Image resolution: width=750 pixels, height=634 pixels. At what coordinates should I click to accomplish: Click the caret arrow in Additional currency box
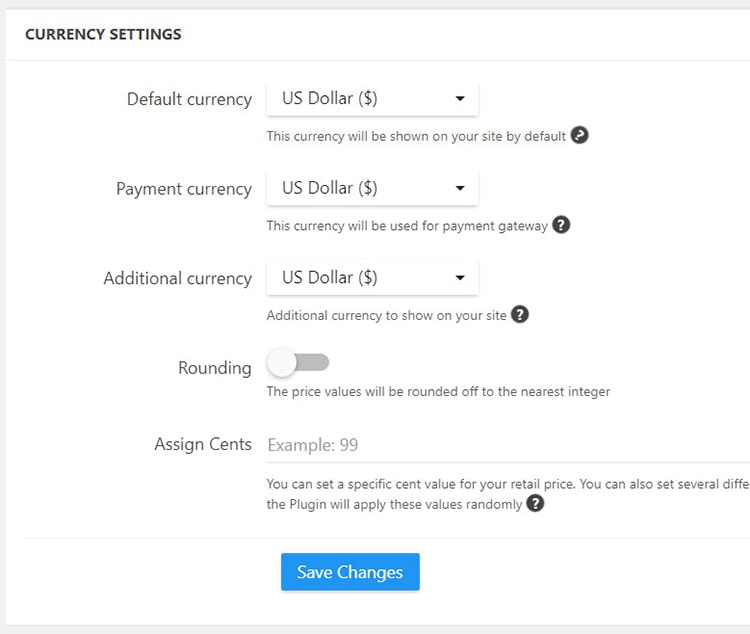coord(460,278)
